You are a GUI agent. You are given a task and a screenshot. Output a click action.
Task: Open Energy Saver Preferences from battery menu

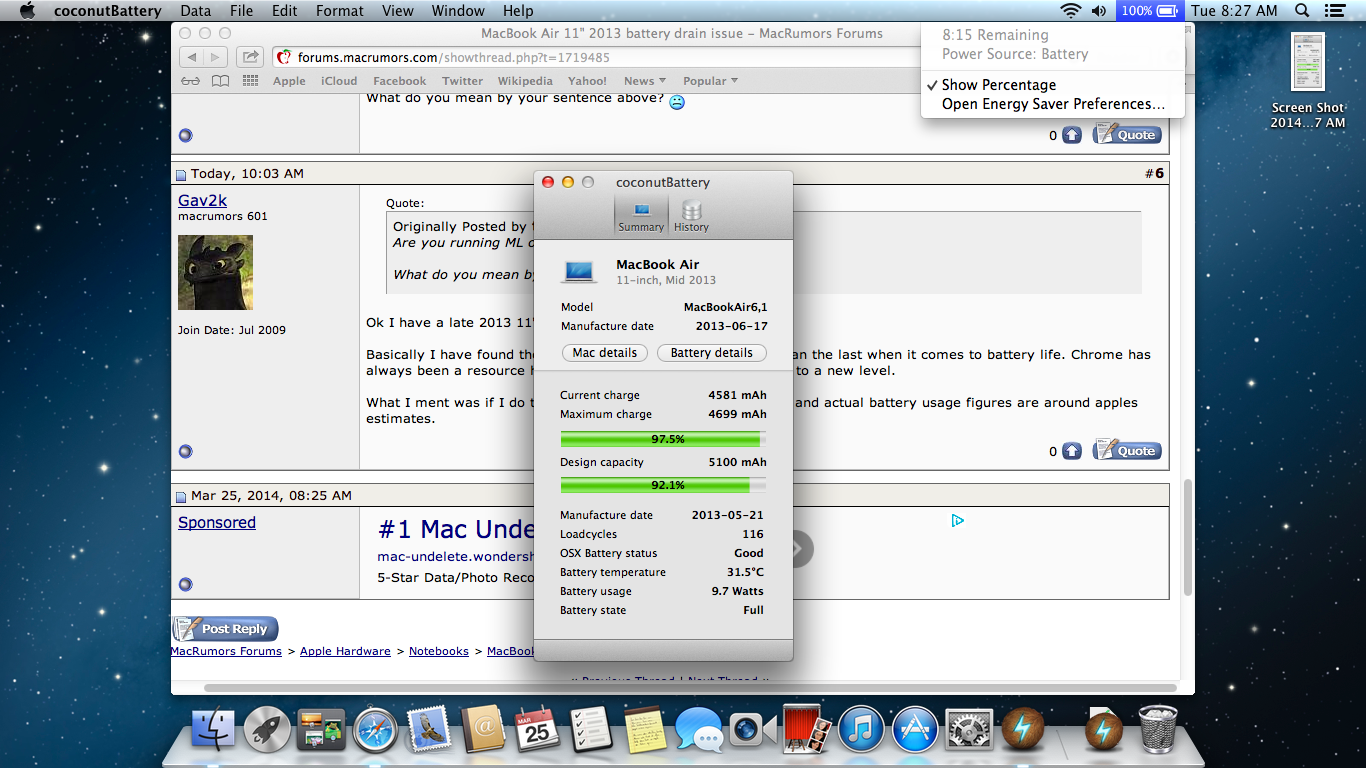pyautogui.click(x=1052, y=104)
